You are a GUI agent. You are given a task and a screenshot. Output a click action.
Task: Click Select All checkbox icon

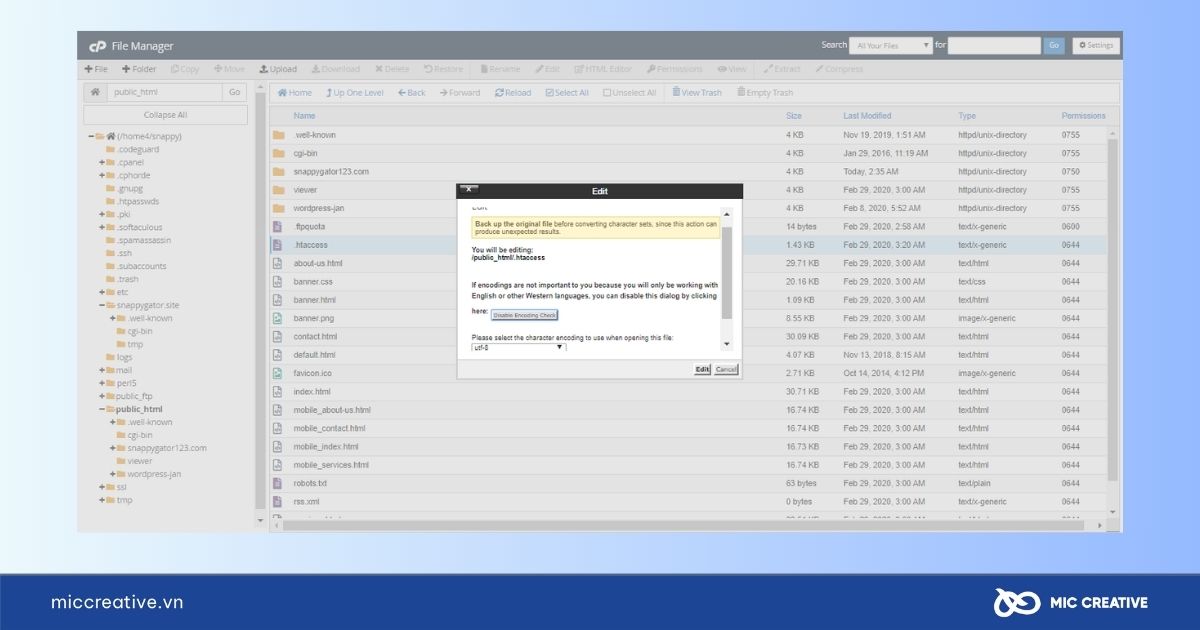pyautogui.click(x=549, y=93)
